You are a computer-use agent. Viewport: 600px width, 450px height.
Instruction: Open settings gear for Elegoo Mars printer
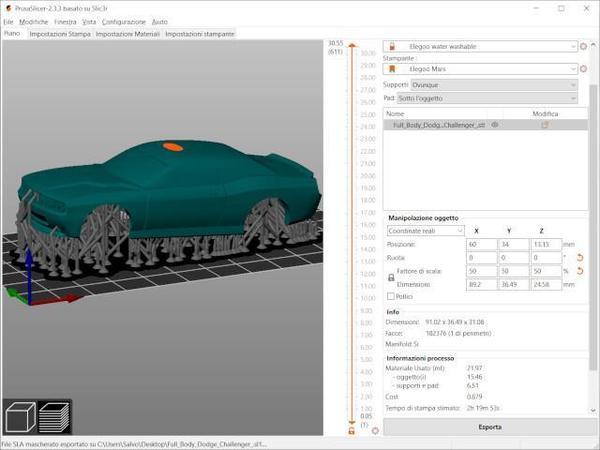coord(584,69)
